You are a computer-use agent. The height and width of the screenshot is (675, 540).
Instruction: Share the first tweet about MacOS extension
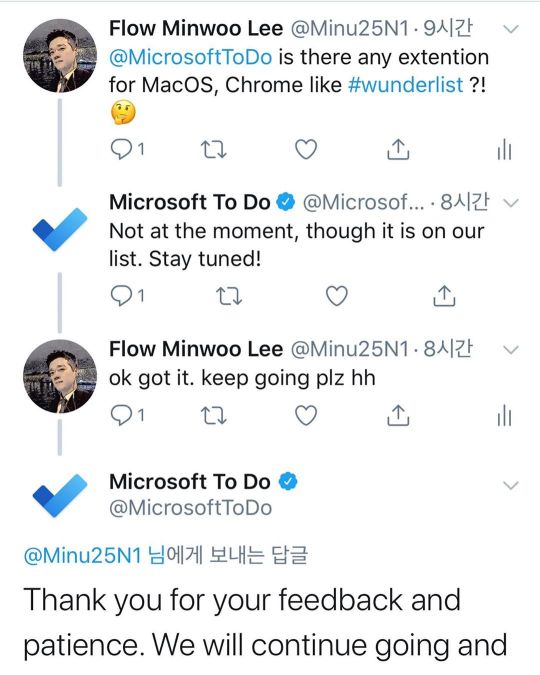[x=398, y=149]
